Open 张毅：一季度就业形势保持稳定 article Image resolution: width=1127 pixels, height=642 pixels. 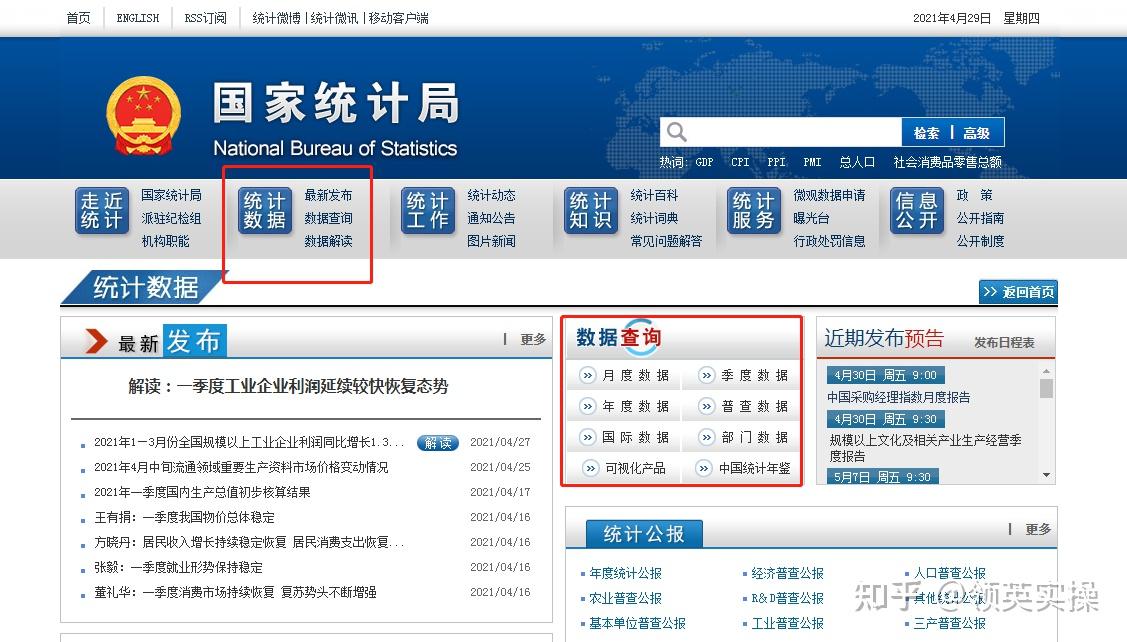[x=178, y=568]
